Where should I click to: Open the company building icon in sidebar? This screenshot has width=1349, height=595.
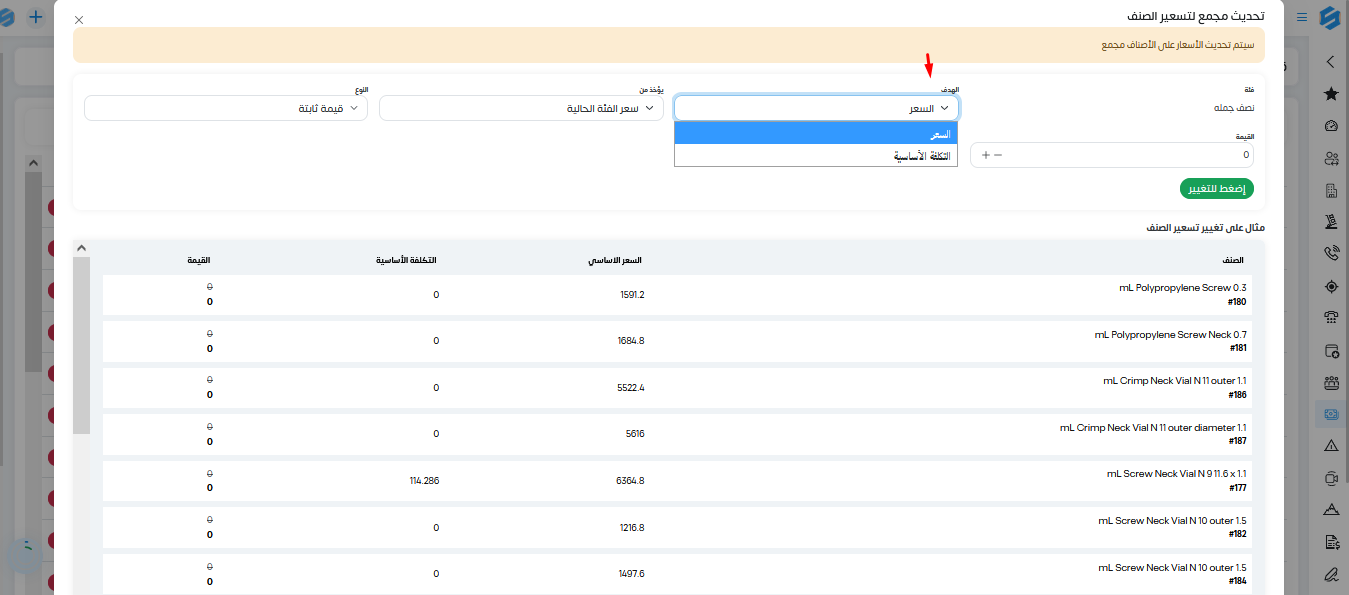[x=1330, y=190]
